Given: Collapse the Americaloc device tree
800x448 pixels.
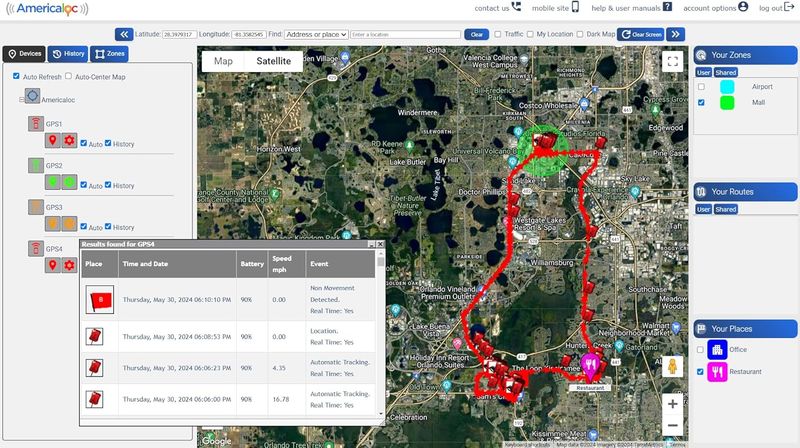Looking at the screenshot, I should tap(21, 99).
